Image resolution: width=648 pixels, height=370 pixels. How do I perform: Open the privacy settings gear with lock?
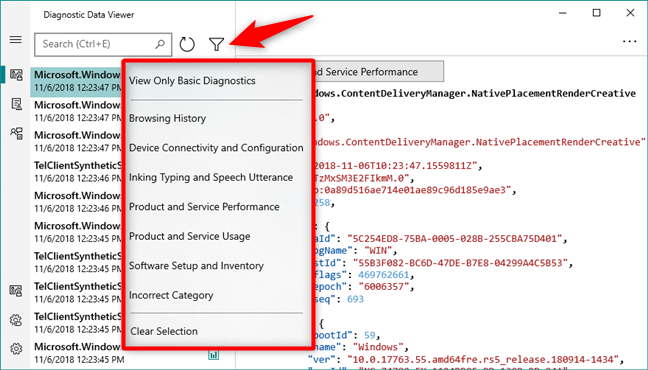[x=16, y=320]
